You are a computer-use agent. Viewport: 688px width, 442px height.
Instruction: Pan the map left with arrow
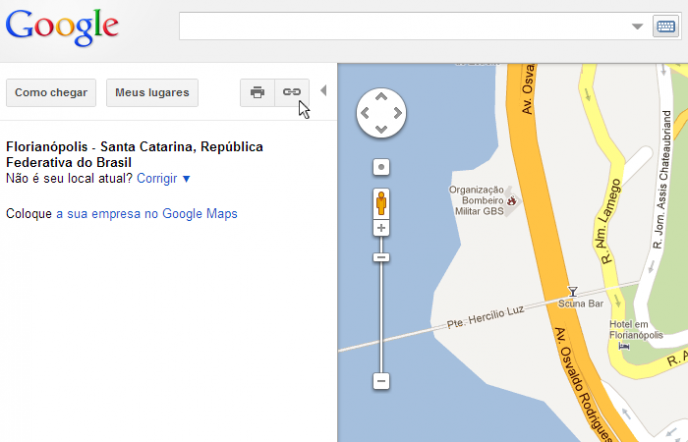coord(365,113)
